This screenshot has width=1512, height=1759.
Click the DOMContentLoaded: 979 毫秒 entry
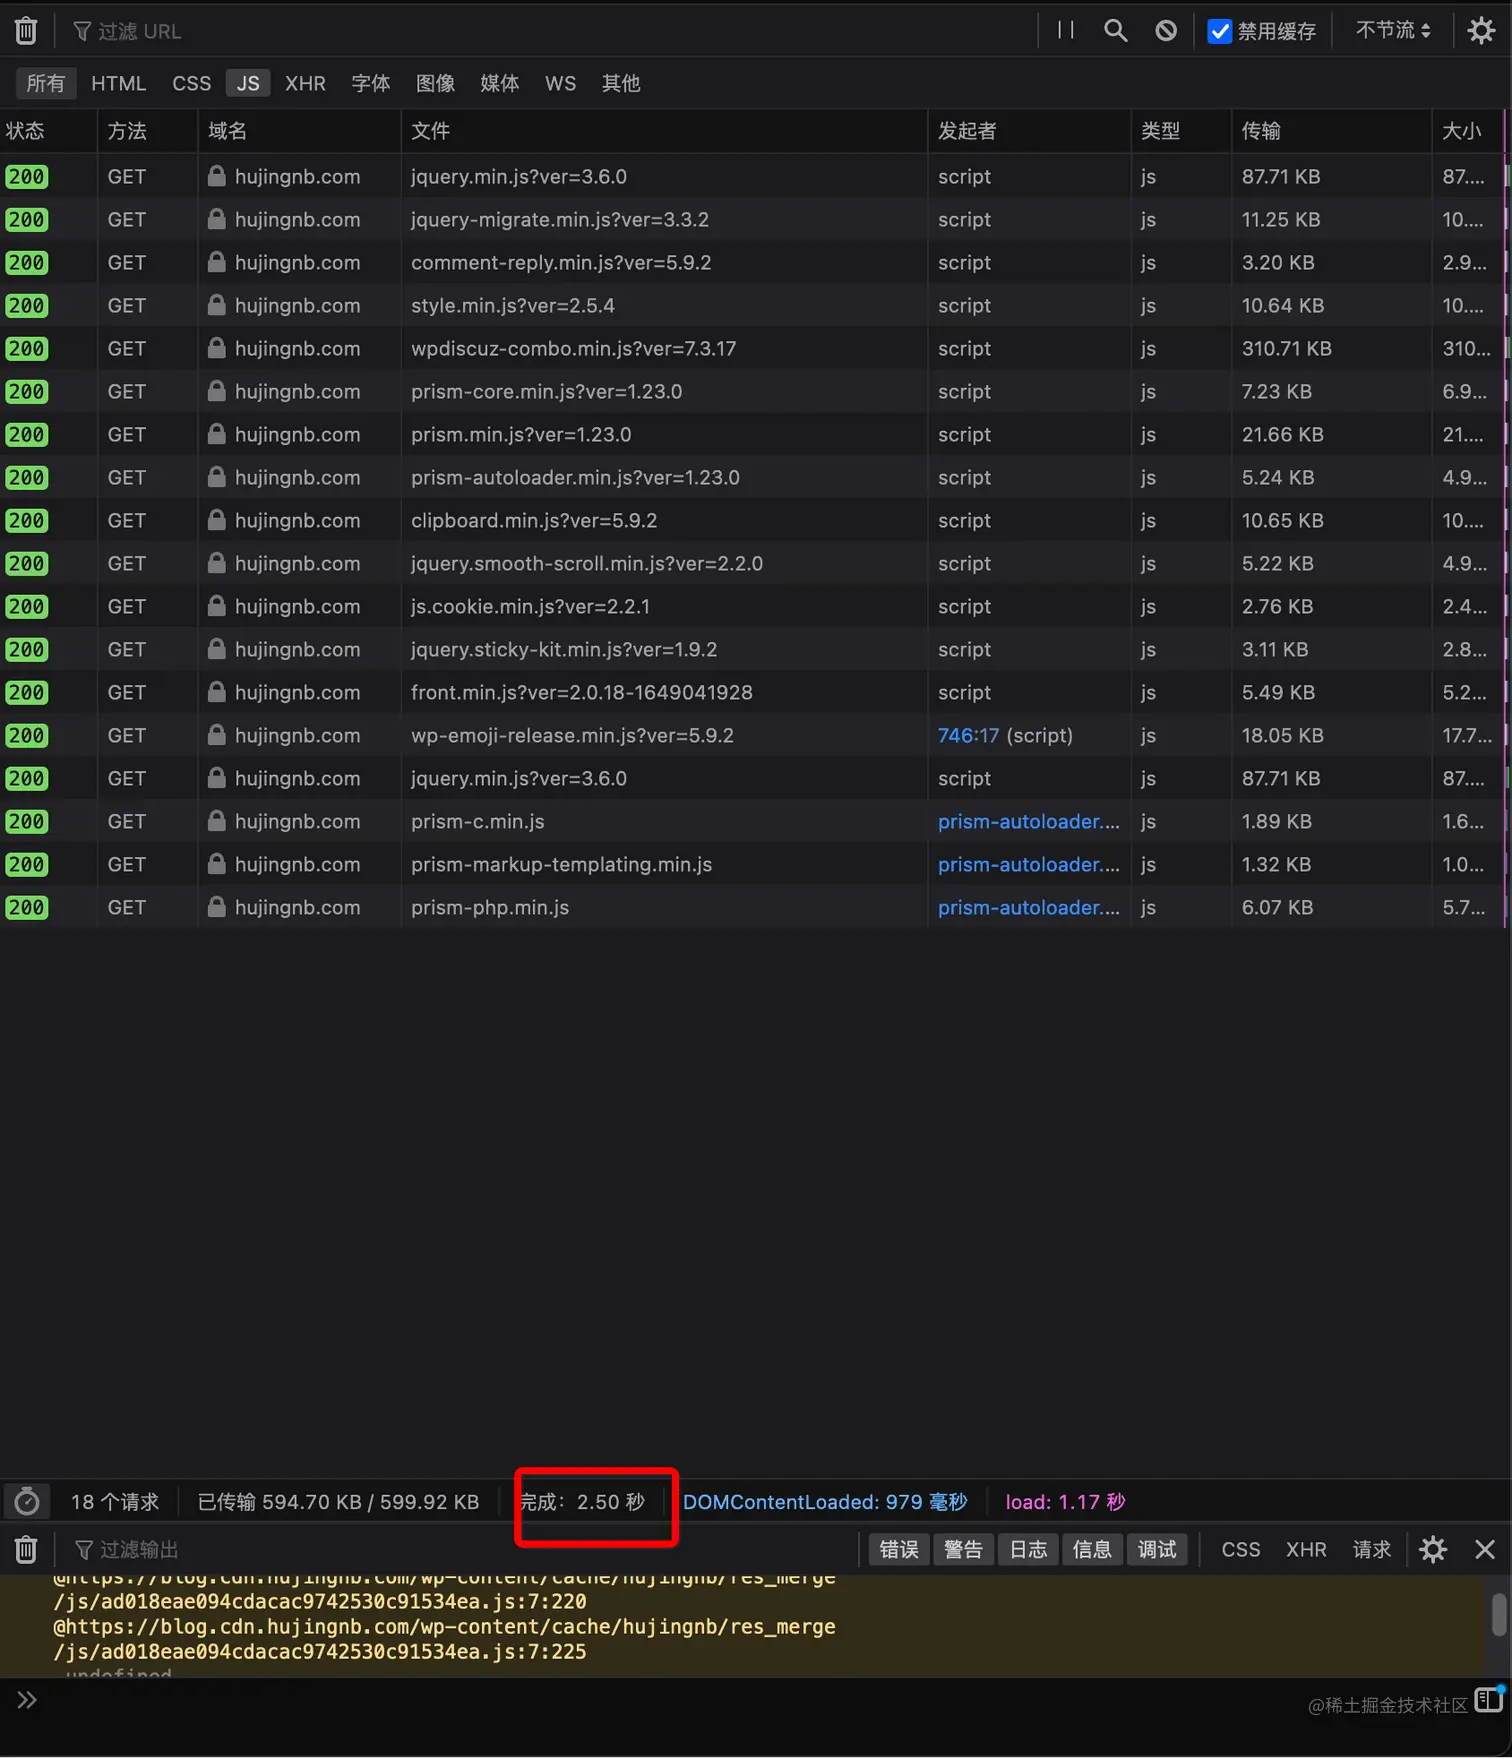[x=825, y=1502]
